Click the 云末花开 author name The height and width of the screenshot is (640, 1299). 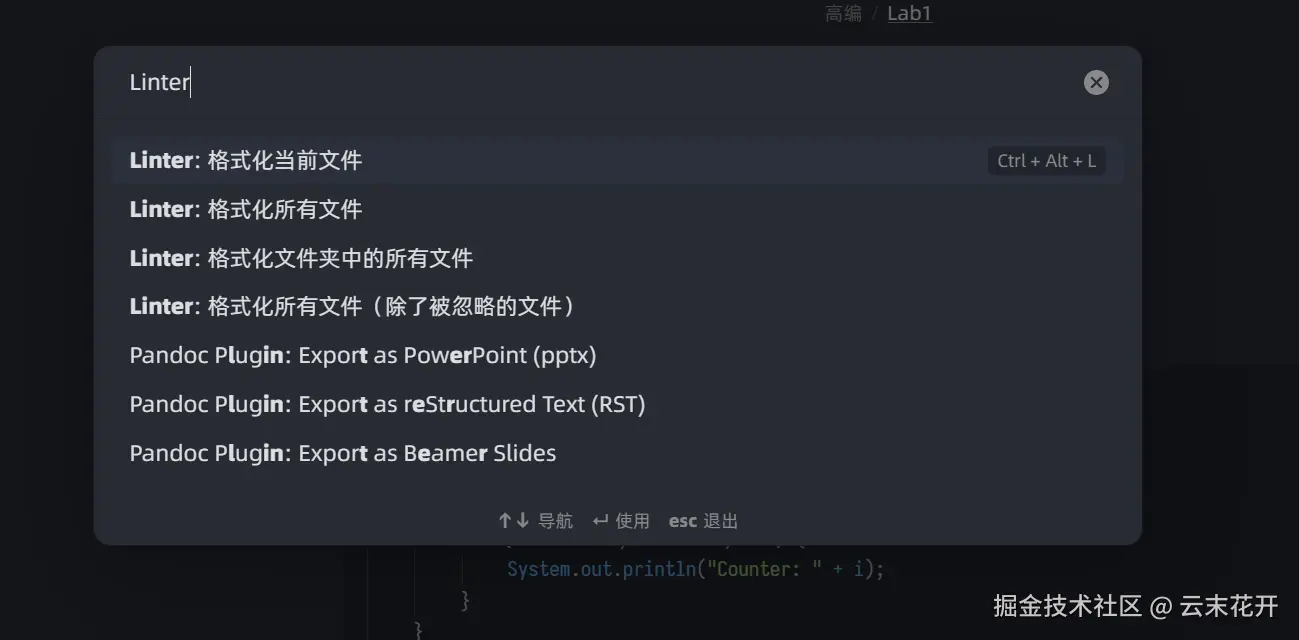(1229, 605)
